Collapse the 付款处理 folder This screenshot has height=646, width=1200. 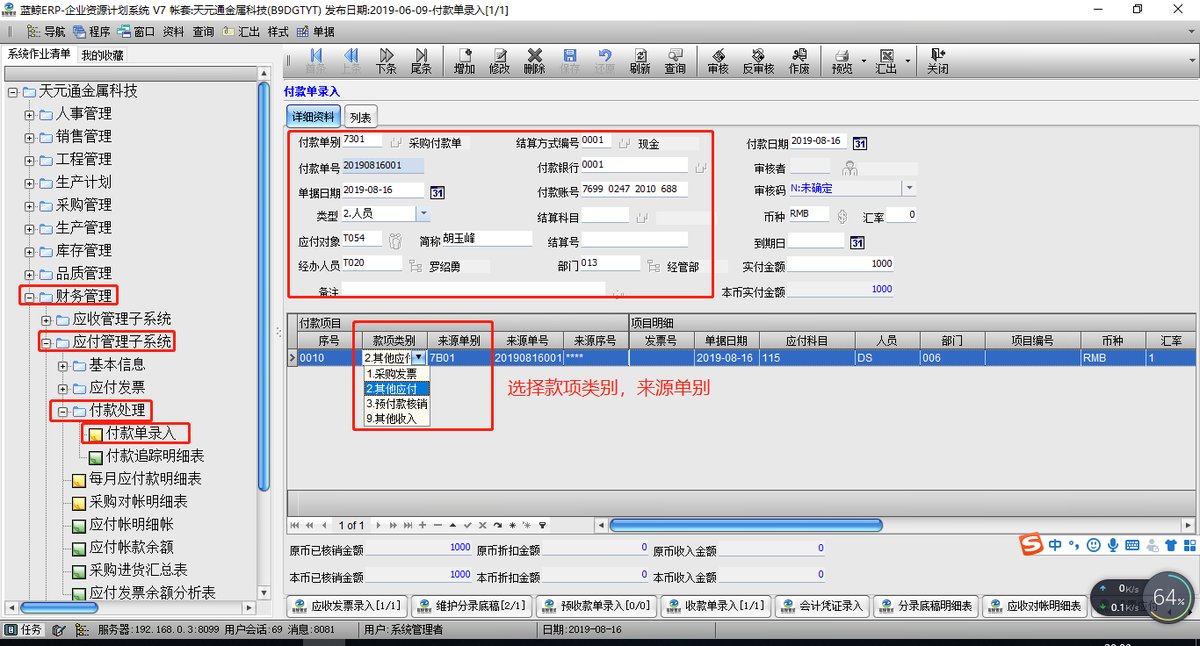(62, 411)
